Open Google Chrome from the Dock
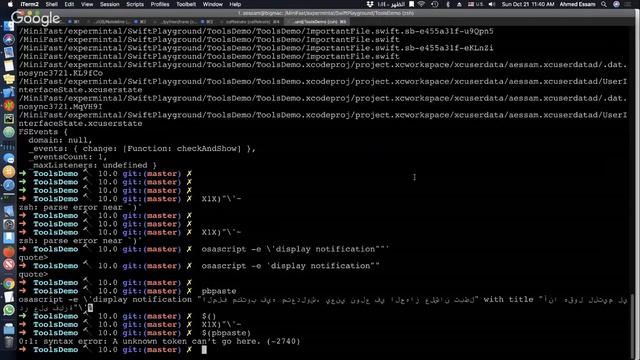 point(9,284)
